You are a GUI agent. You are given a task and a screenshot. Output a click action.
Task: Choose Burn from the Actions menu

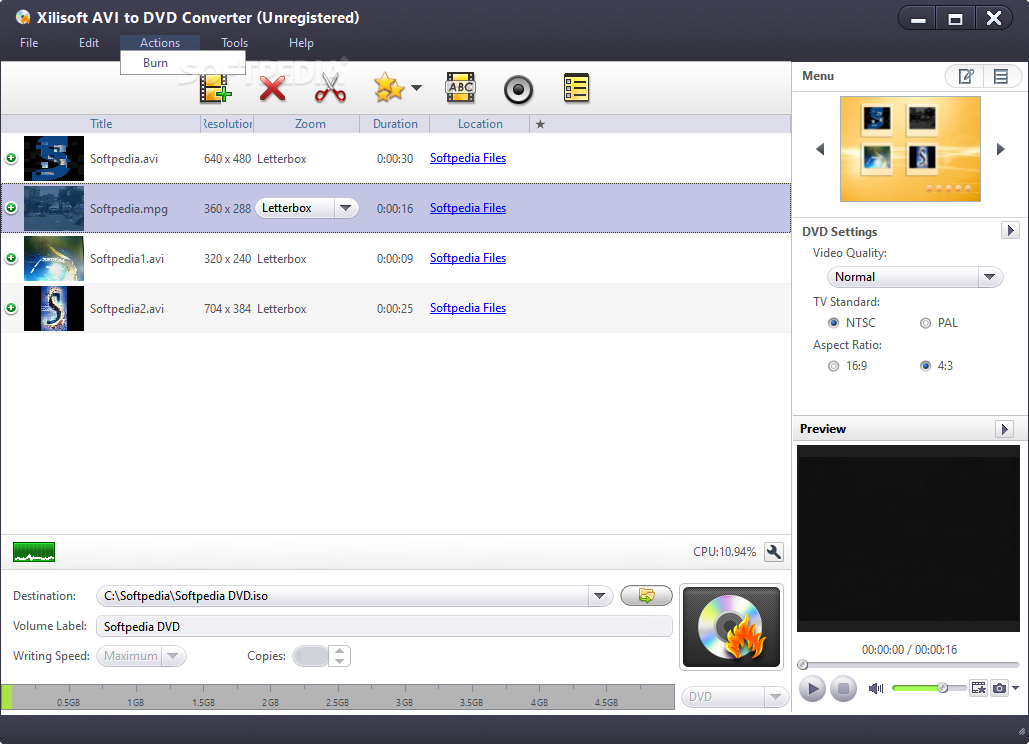[x=182, y=63]
